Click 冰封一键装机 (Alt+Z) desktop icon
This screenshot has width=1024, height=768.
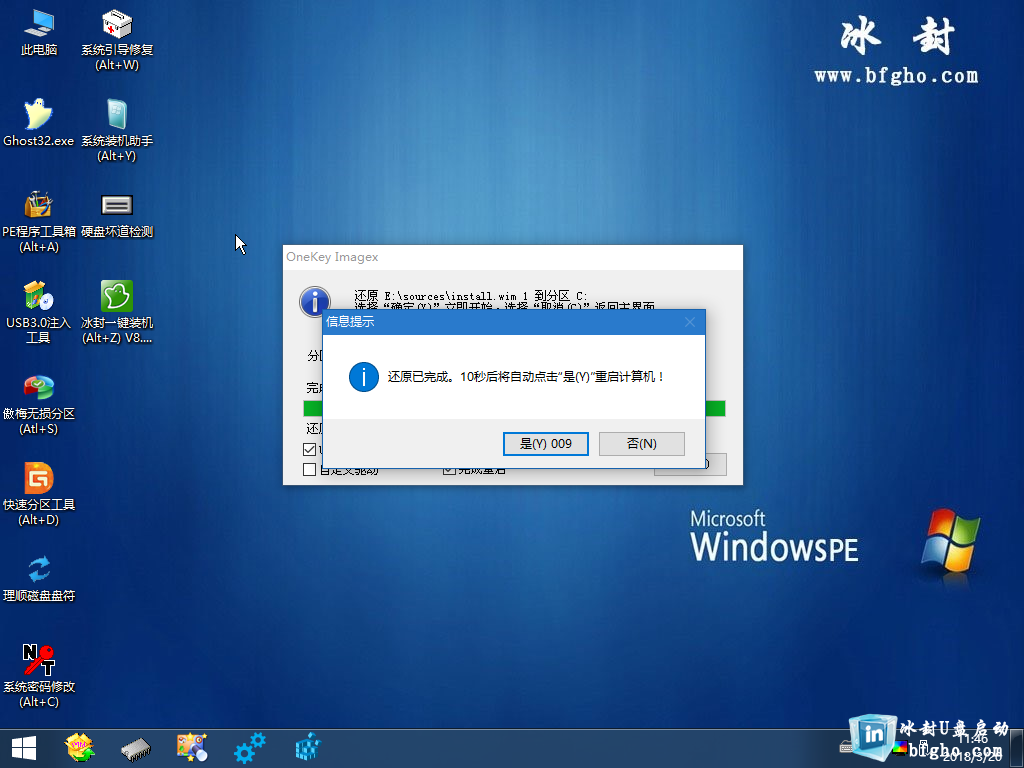pos(117,312)
